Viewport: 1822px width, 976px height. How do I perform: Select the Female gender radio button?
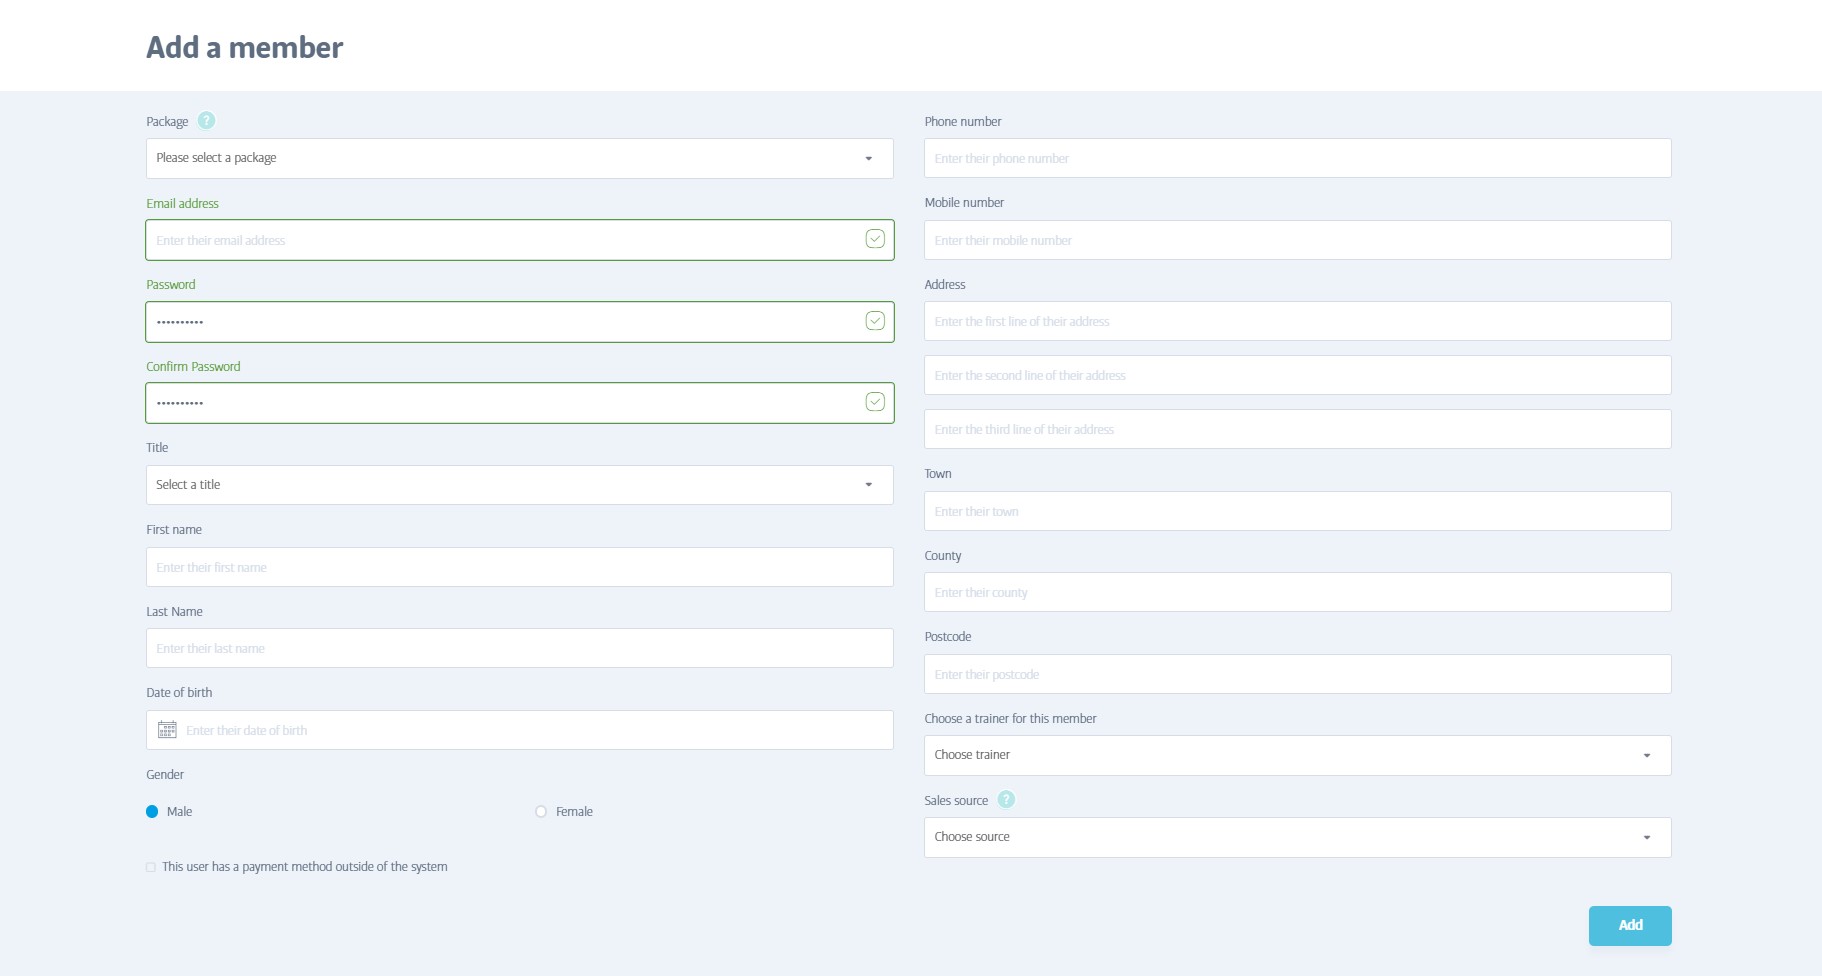pyautogui.click(x=541, y=812)
